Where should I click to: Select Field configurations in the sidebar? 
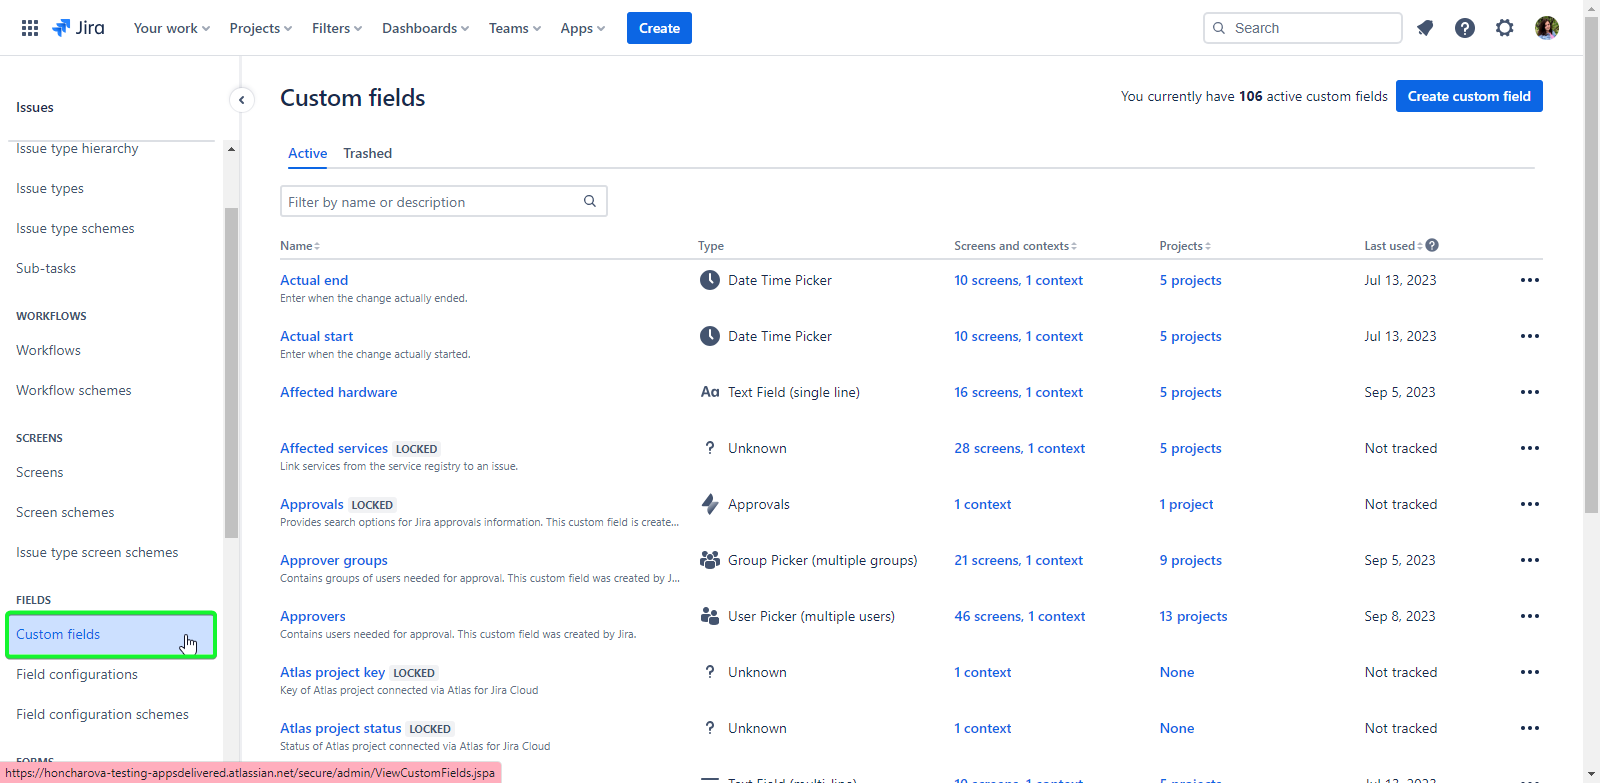(77, 674)
